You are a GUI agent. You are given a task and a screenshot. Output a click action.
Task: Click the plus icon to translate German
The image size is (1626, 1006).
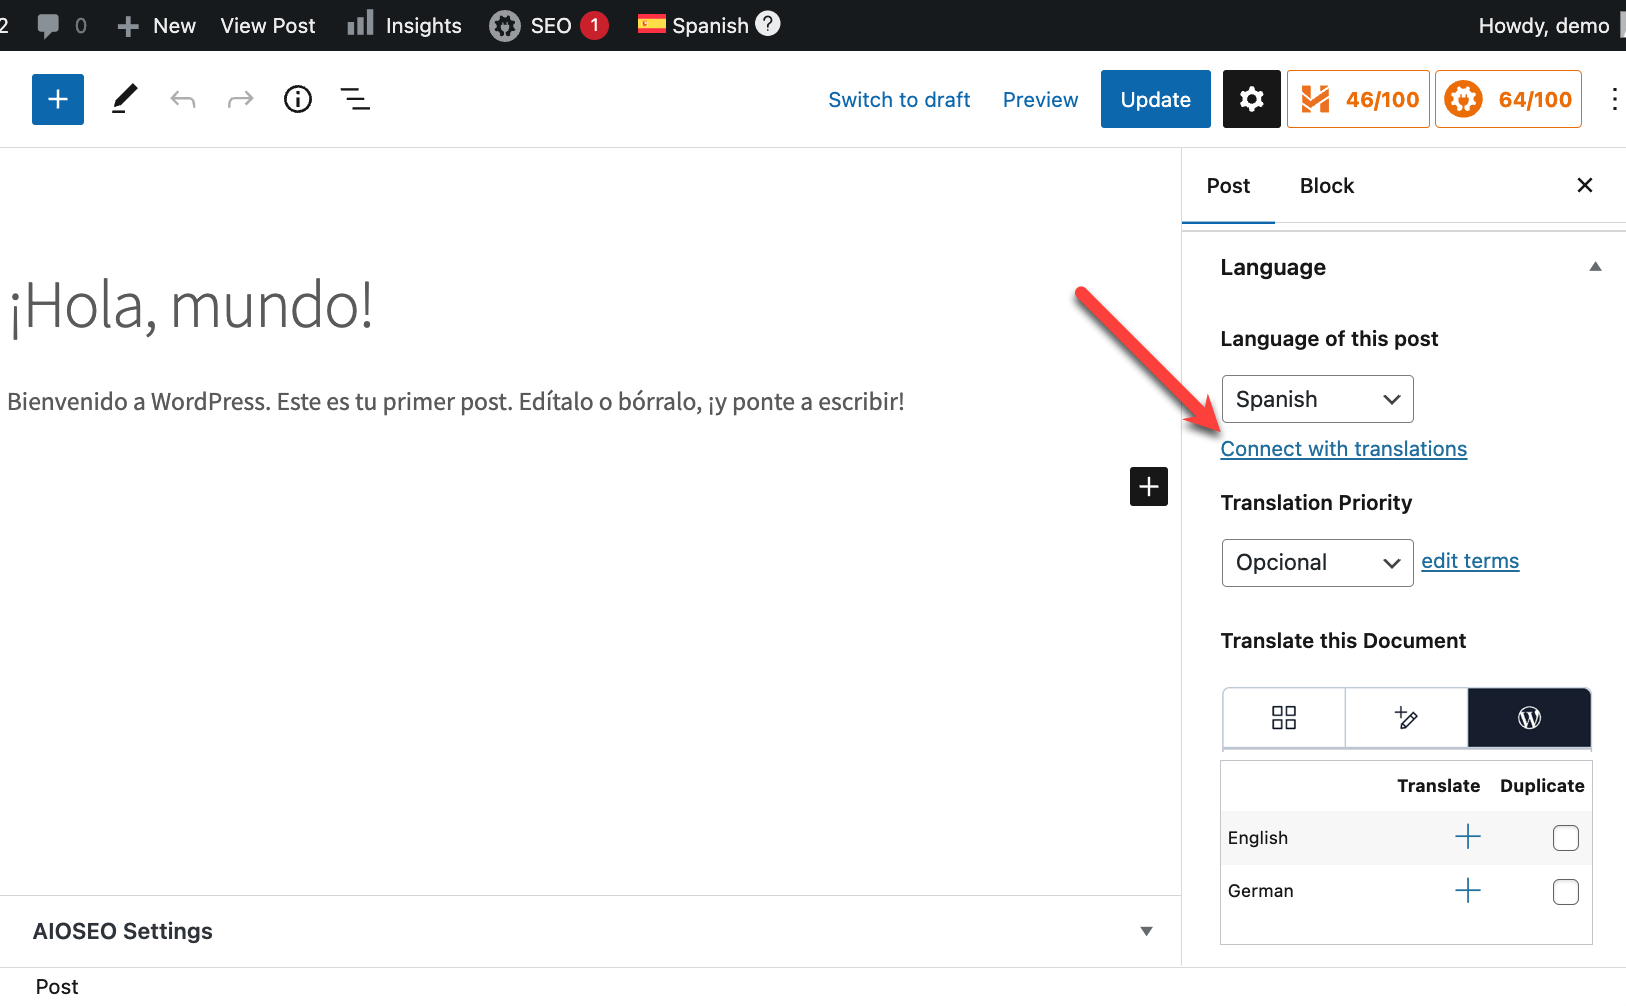1467,890
